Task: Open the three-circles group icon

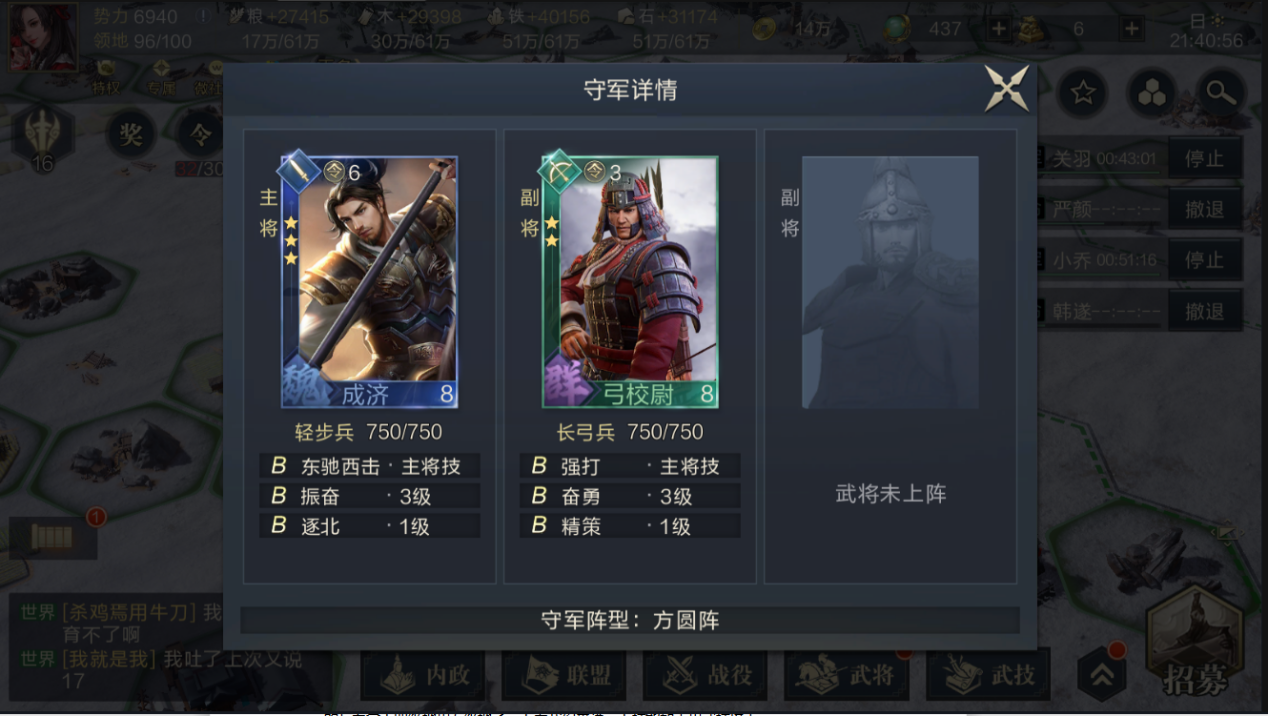Action: tap(1152, 94)
